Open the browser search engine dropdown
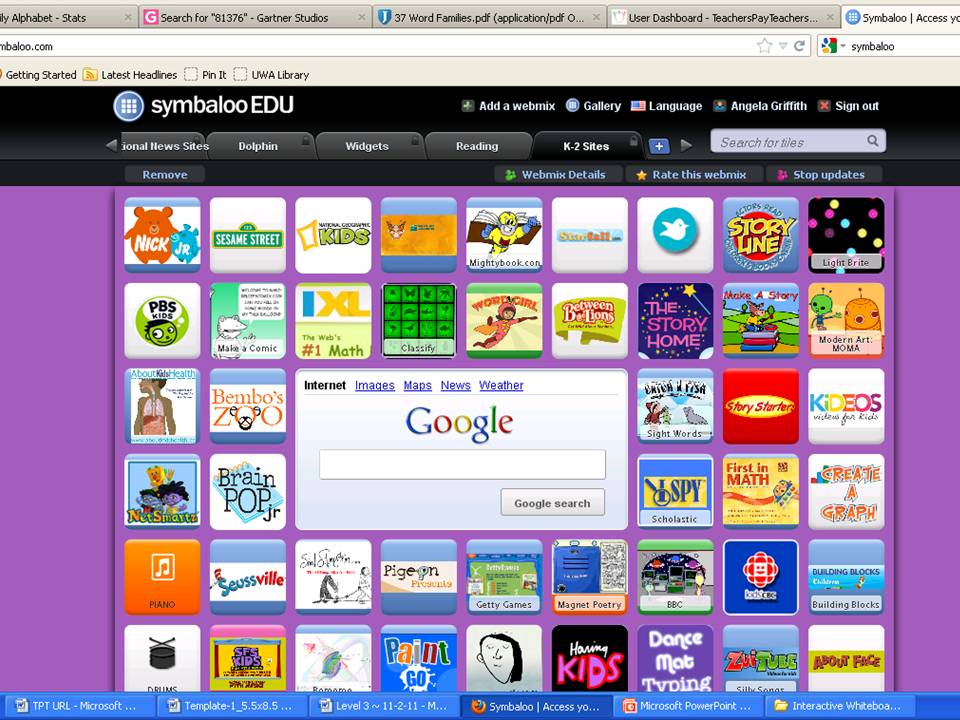The width and height of the screenshot is (960, 720). (x=834, y=46)
